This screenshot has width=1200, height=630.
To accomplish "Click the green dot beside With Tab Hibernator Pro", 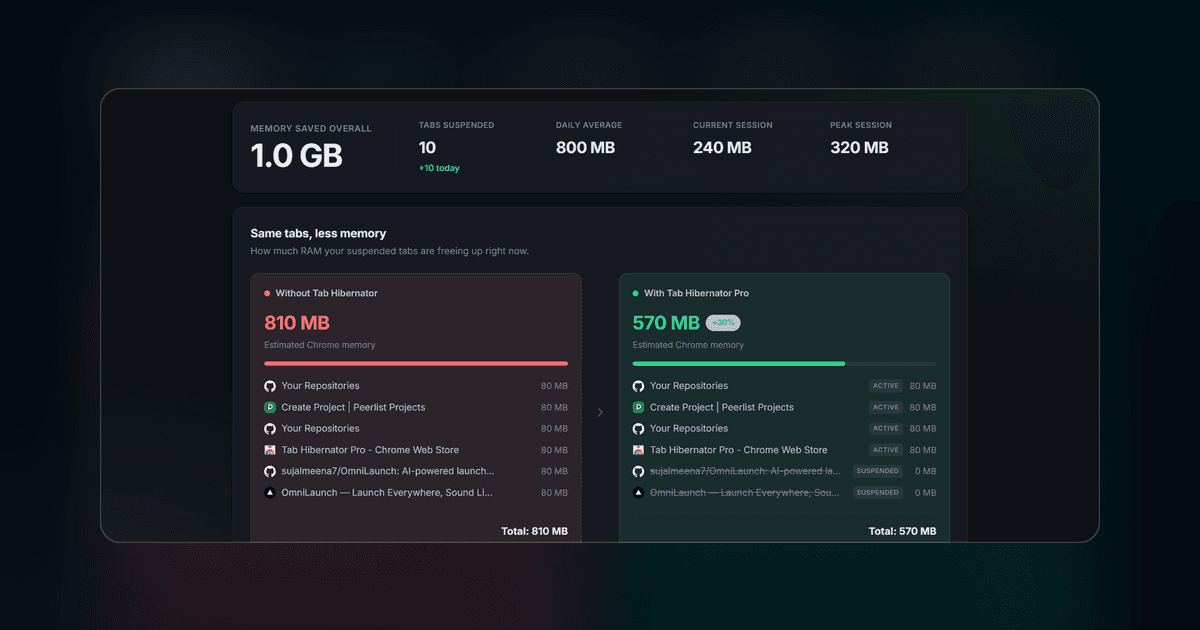I will coord(635,294).
